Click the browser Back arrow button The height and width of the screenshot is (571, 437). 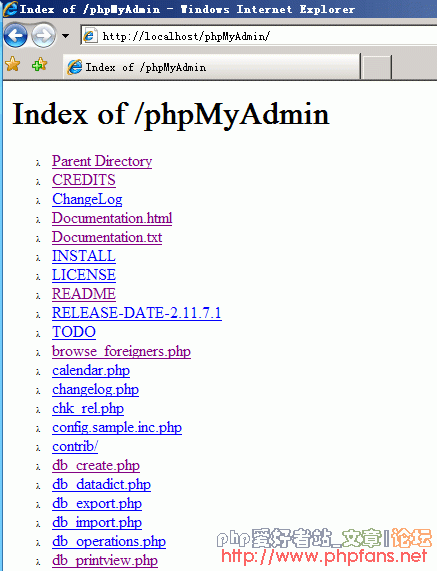(x=15, y=35)
